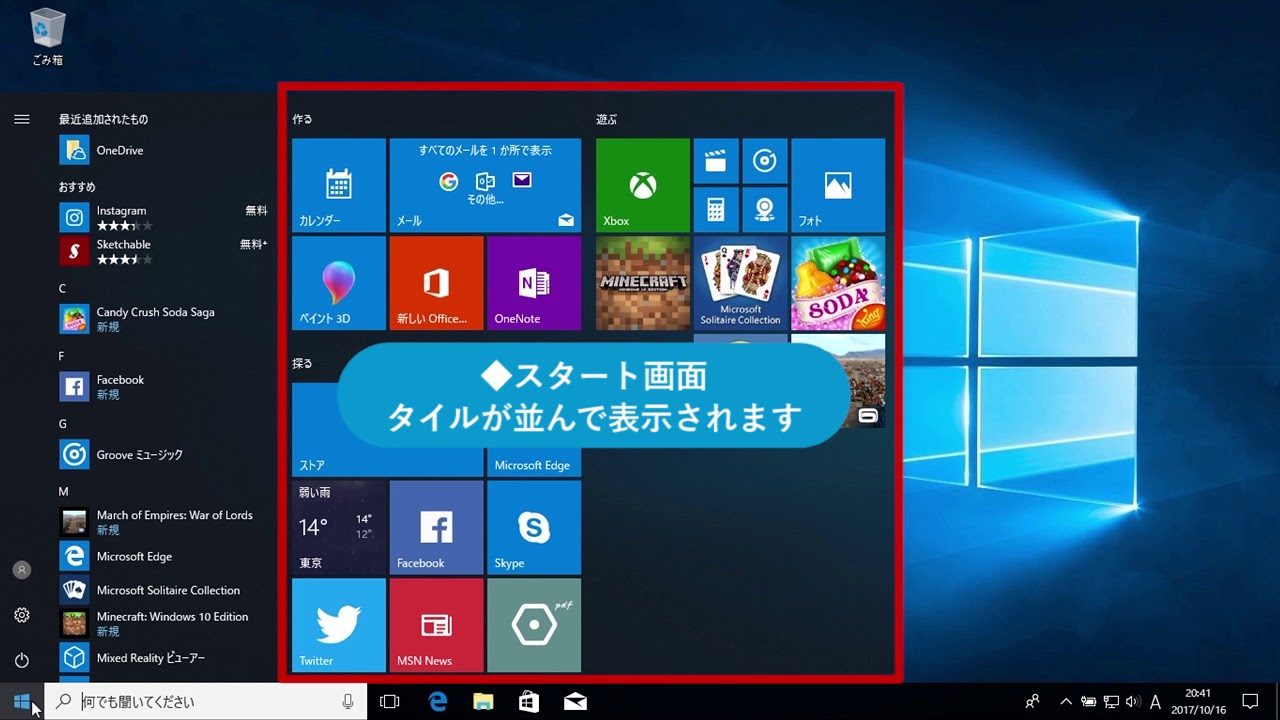The image size is (1280, 720).
Task: Select Instagram in suggested apps
Action: pos(163,217)
